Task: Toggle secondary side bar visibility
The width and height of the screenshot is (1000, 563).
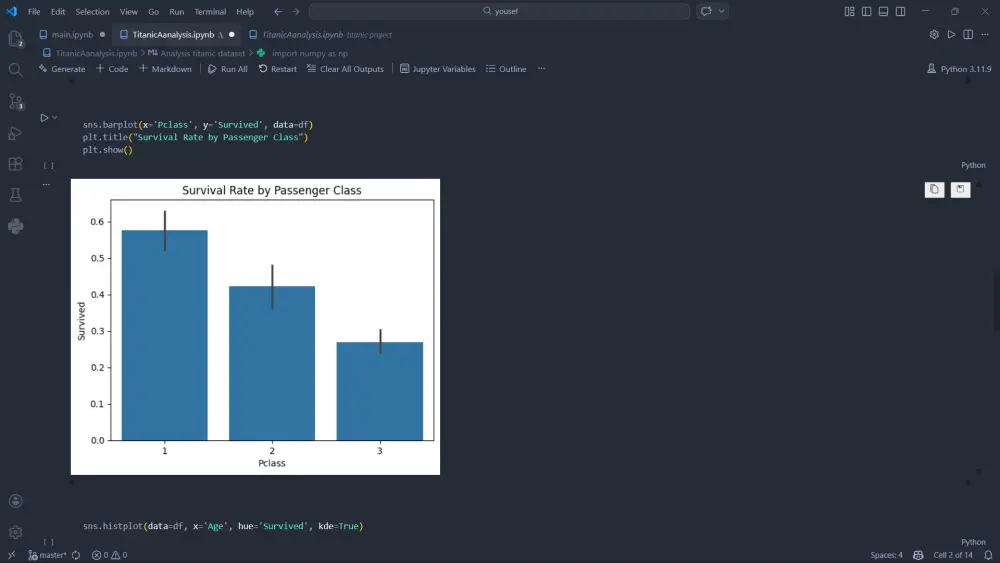Action: click(x=901, y=11)
